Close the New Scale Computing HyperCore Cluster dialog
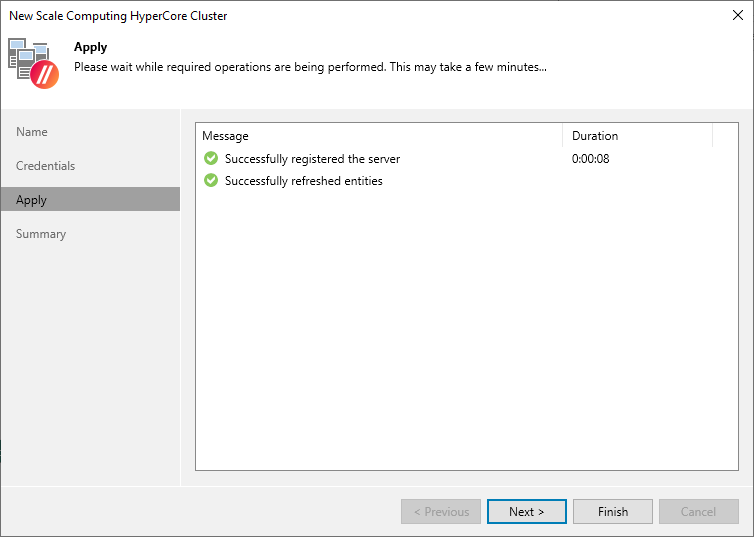Image resolution: width=754 pixels, height=538 pixels. pyautogui.click(x=737, y=16)
